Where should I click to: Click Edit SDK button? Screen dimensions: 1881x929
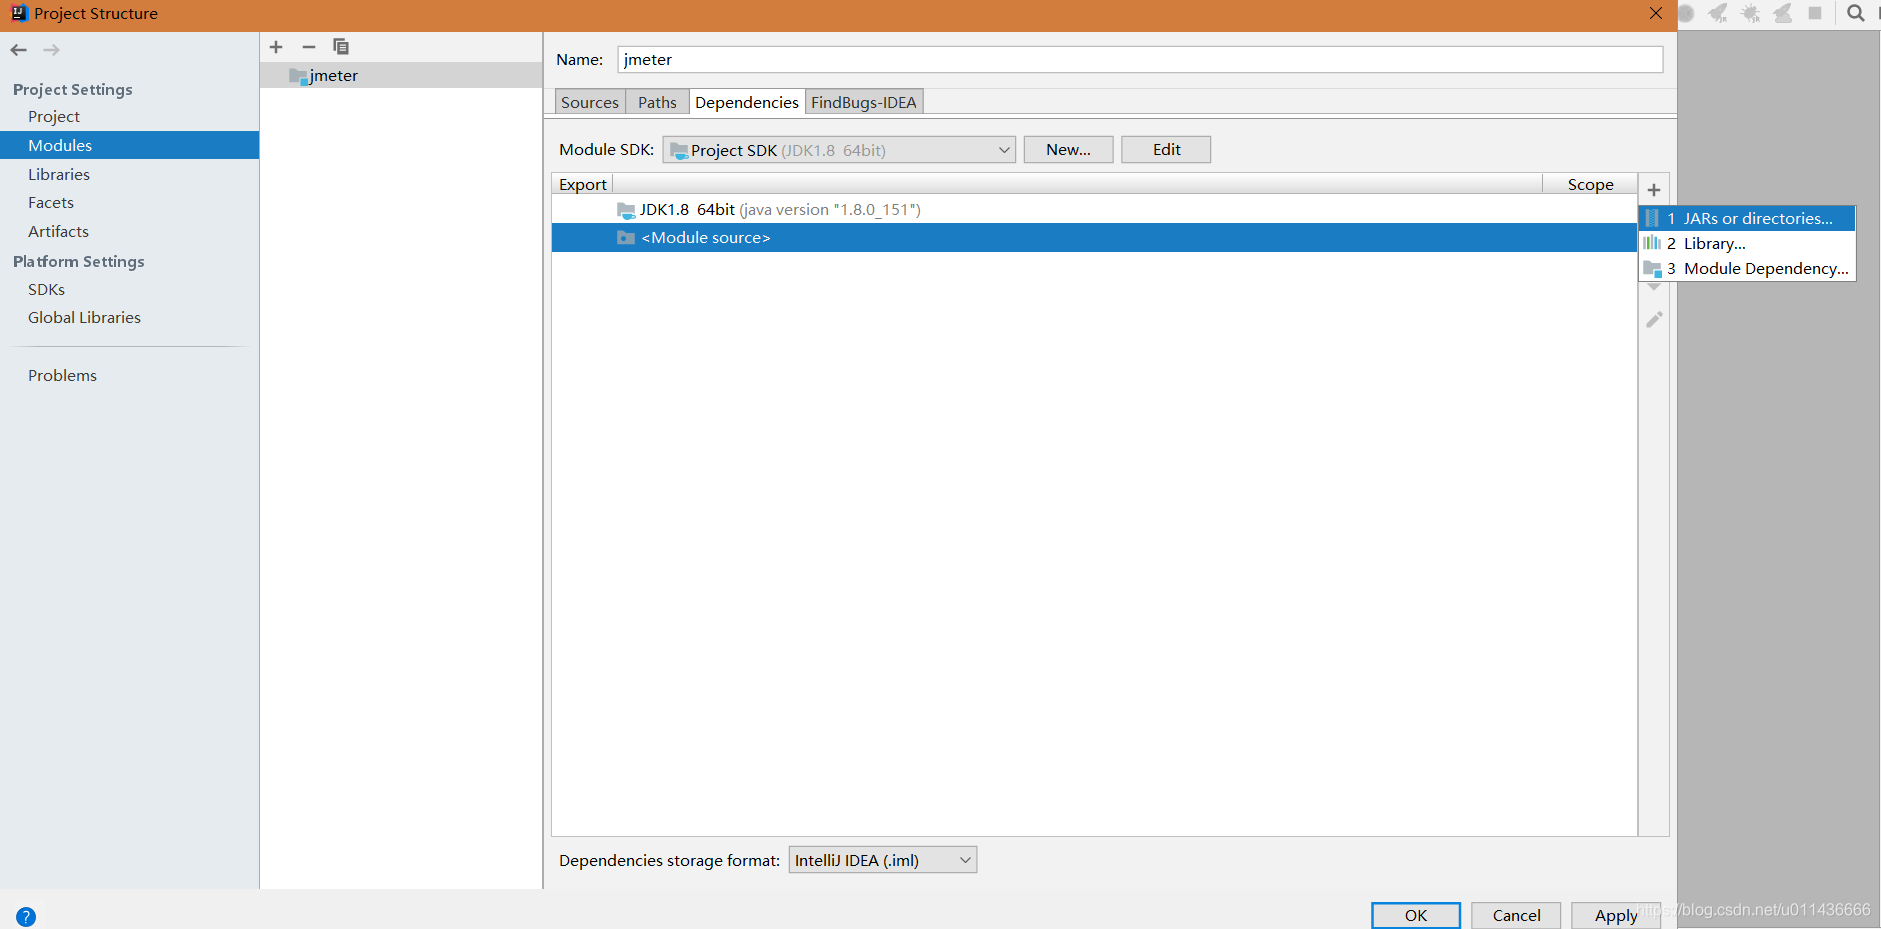[1166, 150]
